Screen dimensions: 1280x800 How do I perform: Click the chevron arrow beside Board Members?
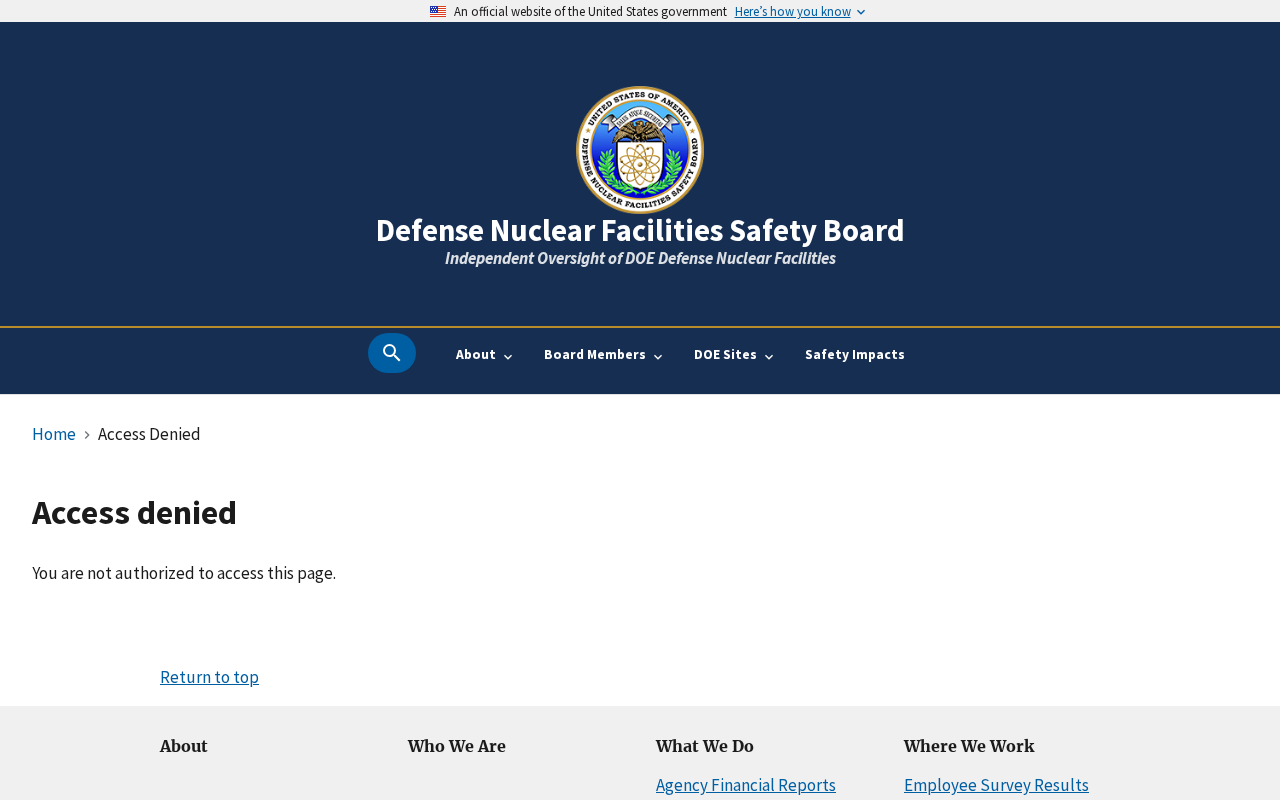click(x=658, y=357)
